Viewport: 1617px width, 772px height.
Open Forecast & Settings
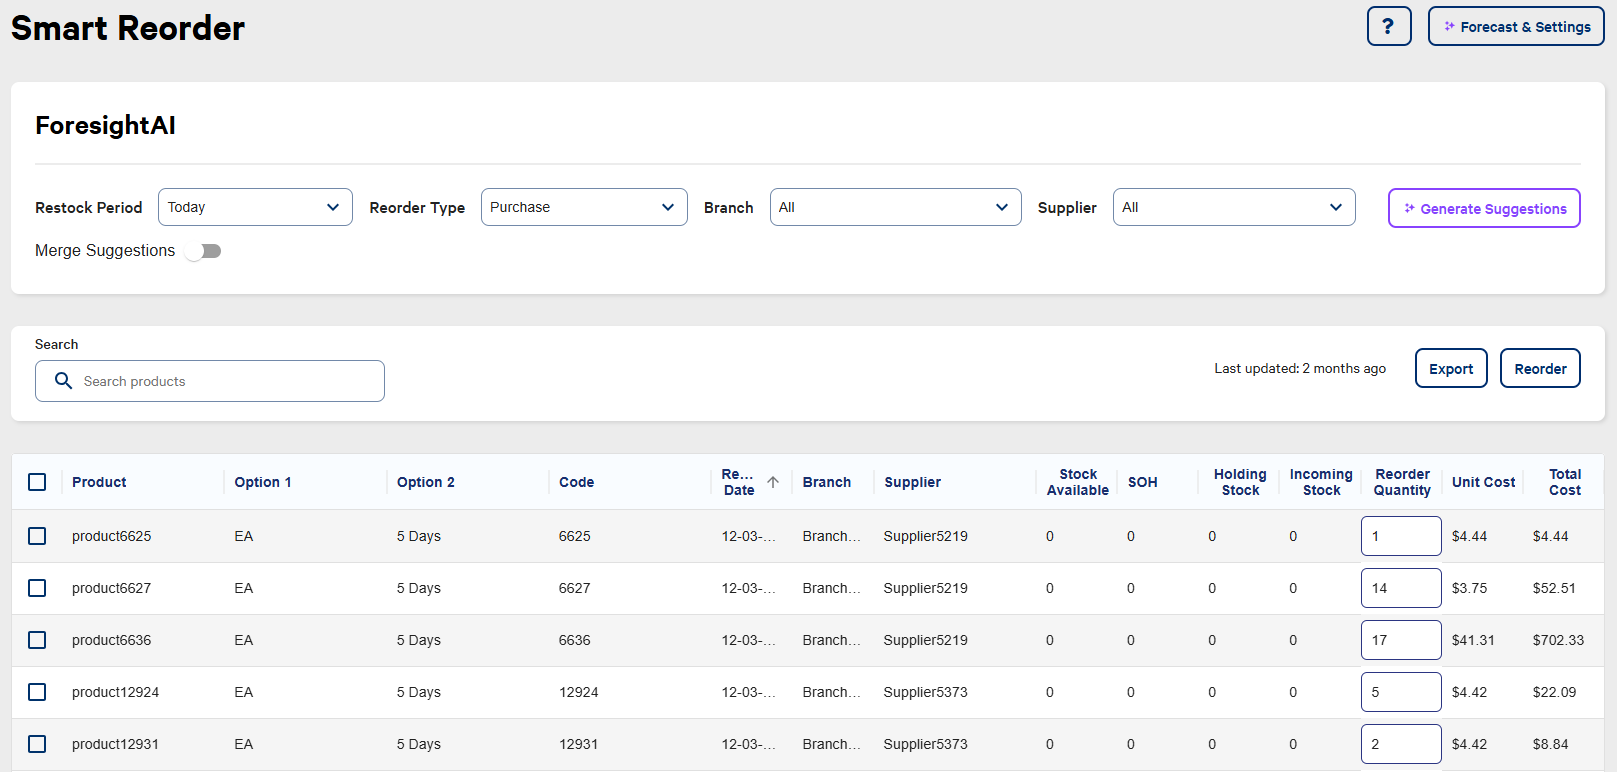(x=1516, y=26)
